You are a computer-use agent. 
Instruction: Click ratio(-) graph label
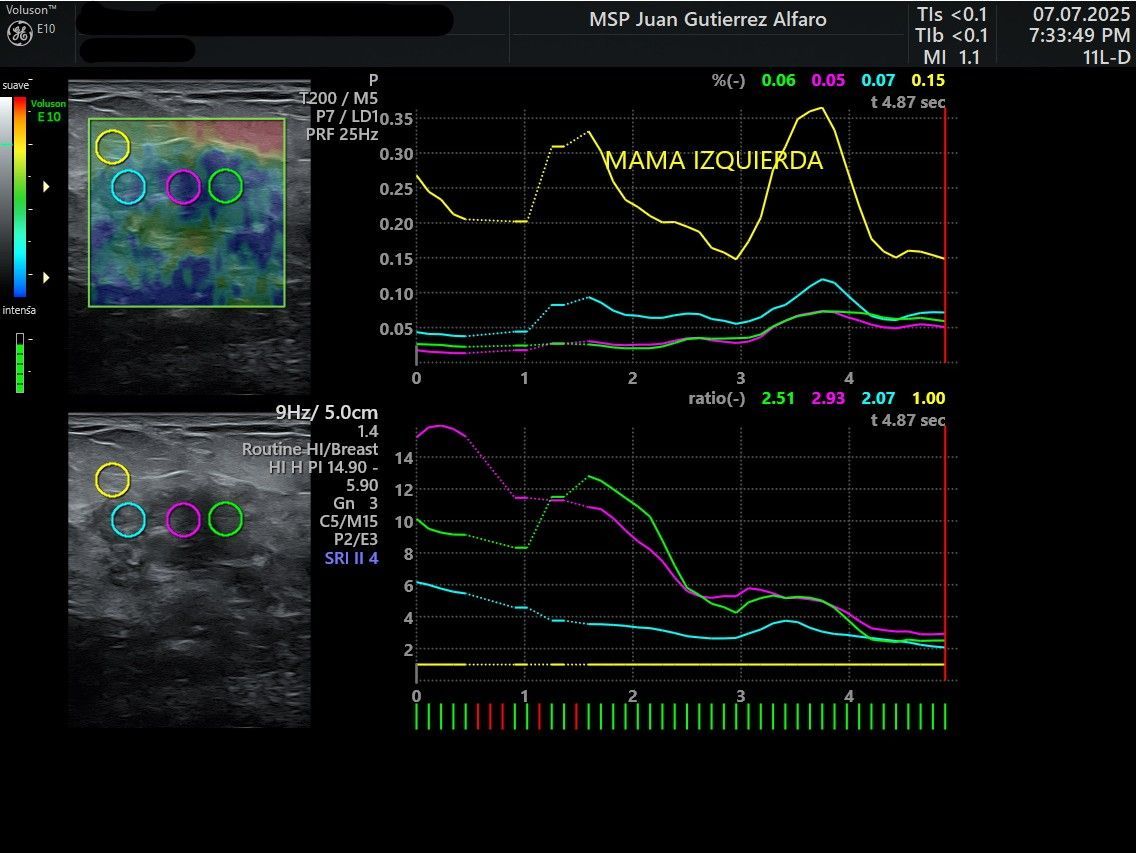[x=717, y=398]
